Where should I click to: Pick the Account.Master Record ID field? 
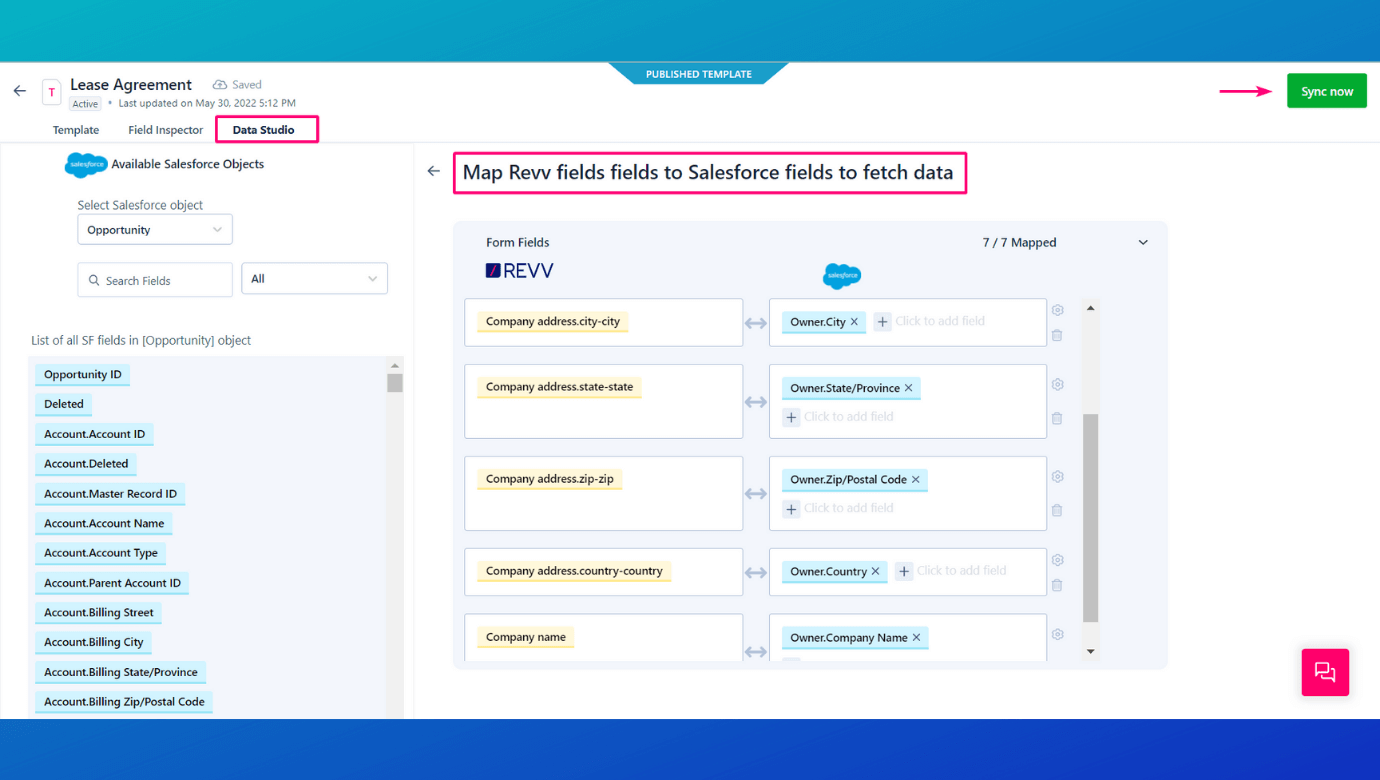tap(110, 494)
